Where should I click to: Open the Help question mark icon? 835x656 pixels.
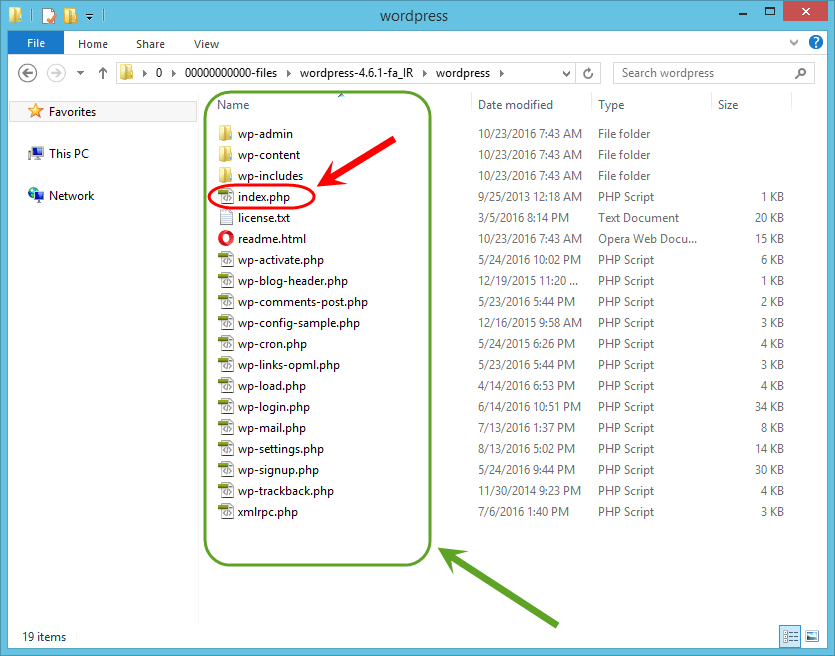click(x=815, y=42)
